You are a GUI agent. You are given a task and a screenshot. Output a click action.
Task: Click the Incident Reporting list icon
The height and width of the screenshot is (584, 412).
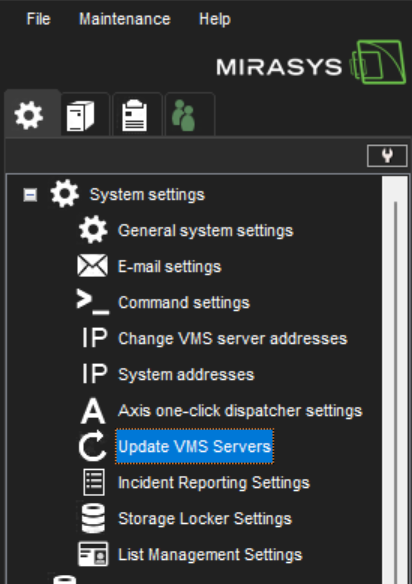pos(94,482)
